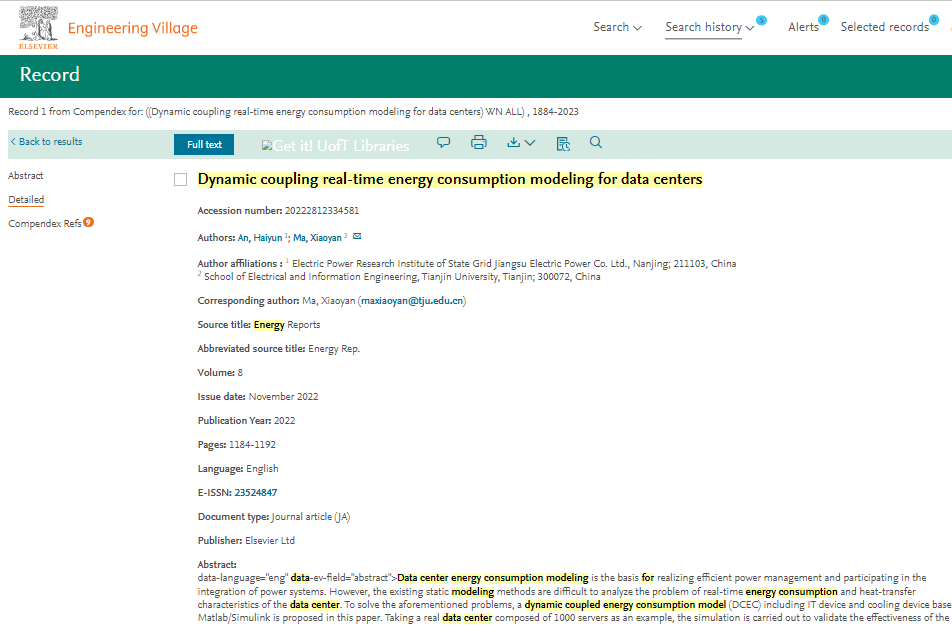Click abbreviated source title Energy Rep.
The width and height of the screenshot is (952, 626).
click(334, 349)
